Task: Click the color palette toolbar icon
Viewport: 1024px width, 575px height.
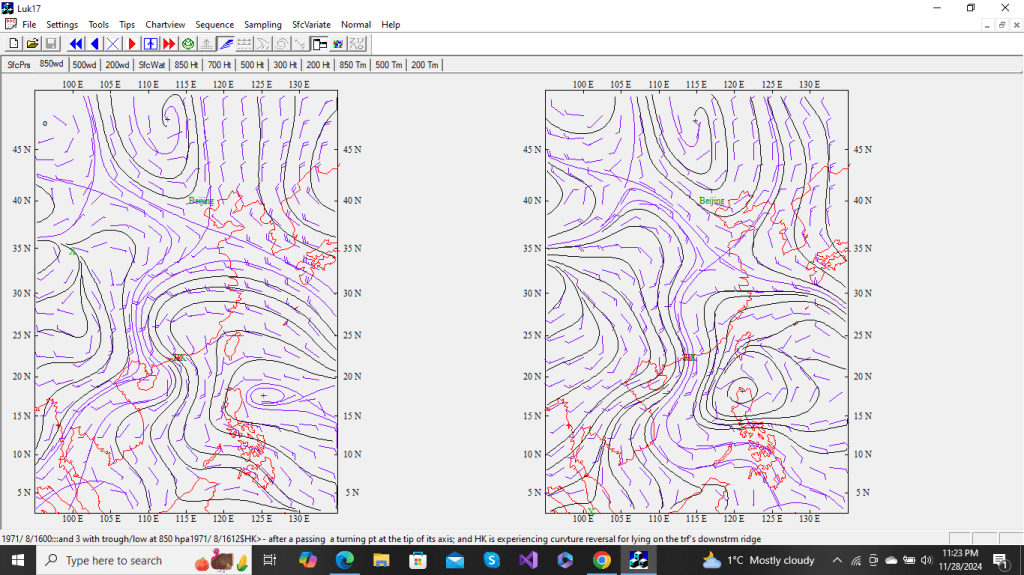Action: pyautogui.click(x=338, y=44)
